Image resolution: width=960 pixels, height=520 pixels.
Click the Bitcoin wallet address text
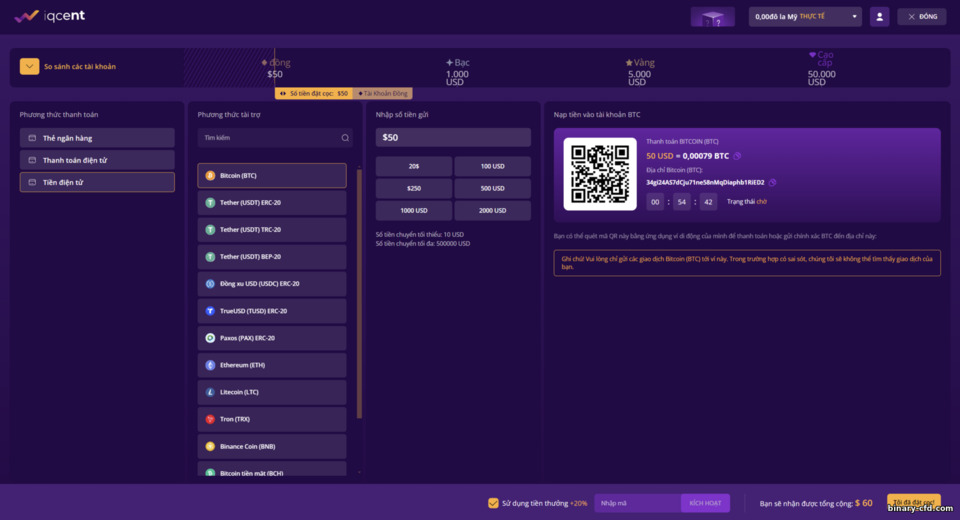point(705,183)
